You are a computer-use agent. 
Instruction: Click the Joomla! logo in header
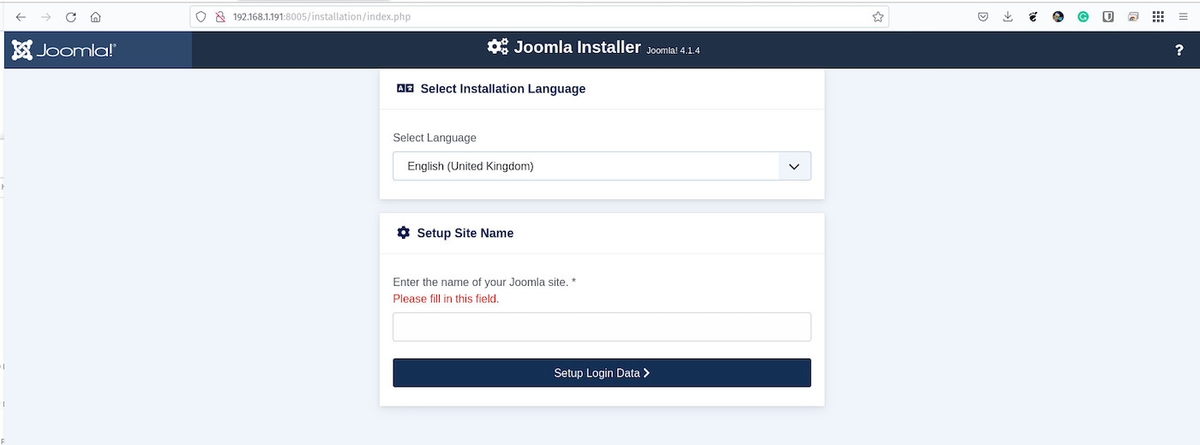click(63, 50)
